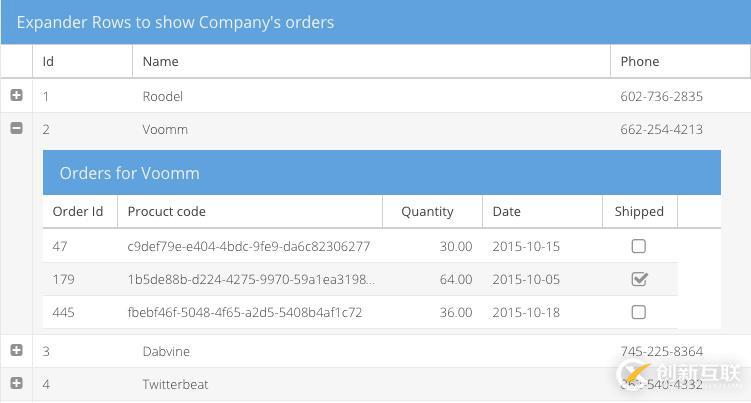751x403 pixels.
Task: Select product code cell starting c9def79e
Action: [x=249, y=246]
